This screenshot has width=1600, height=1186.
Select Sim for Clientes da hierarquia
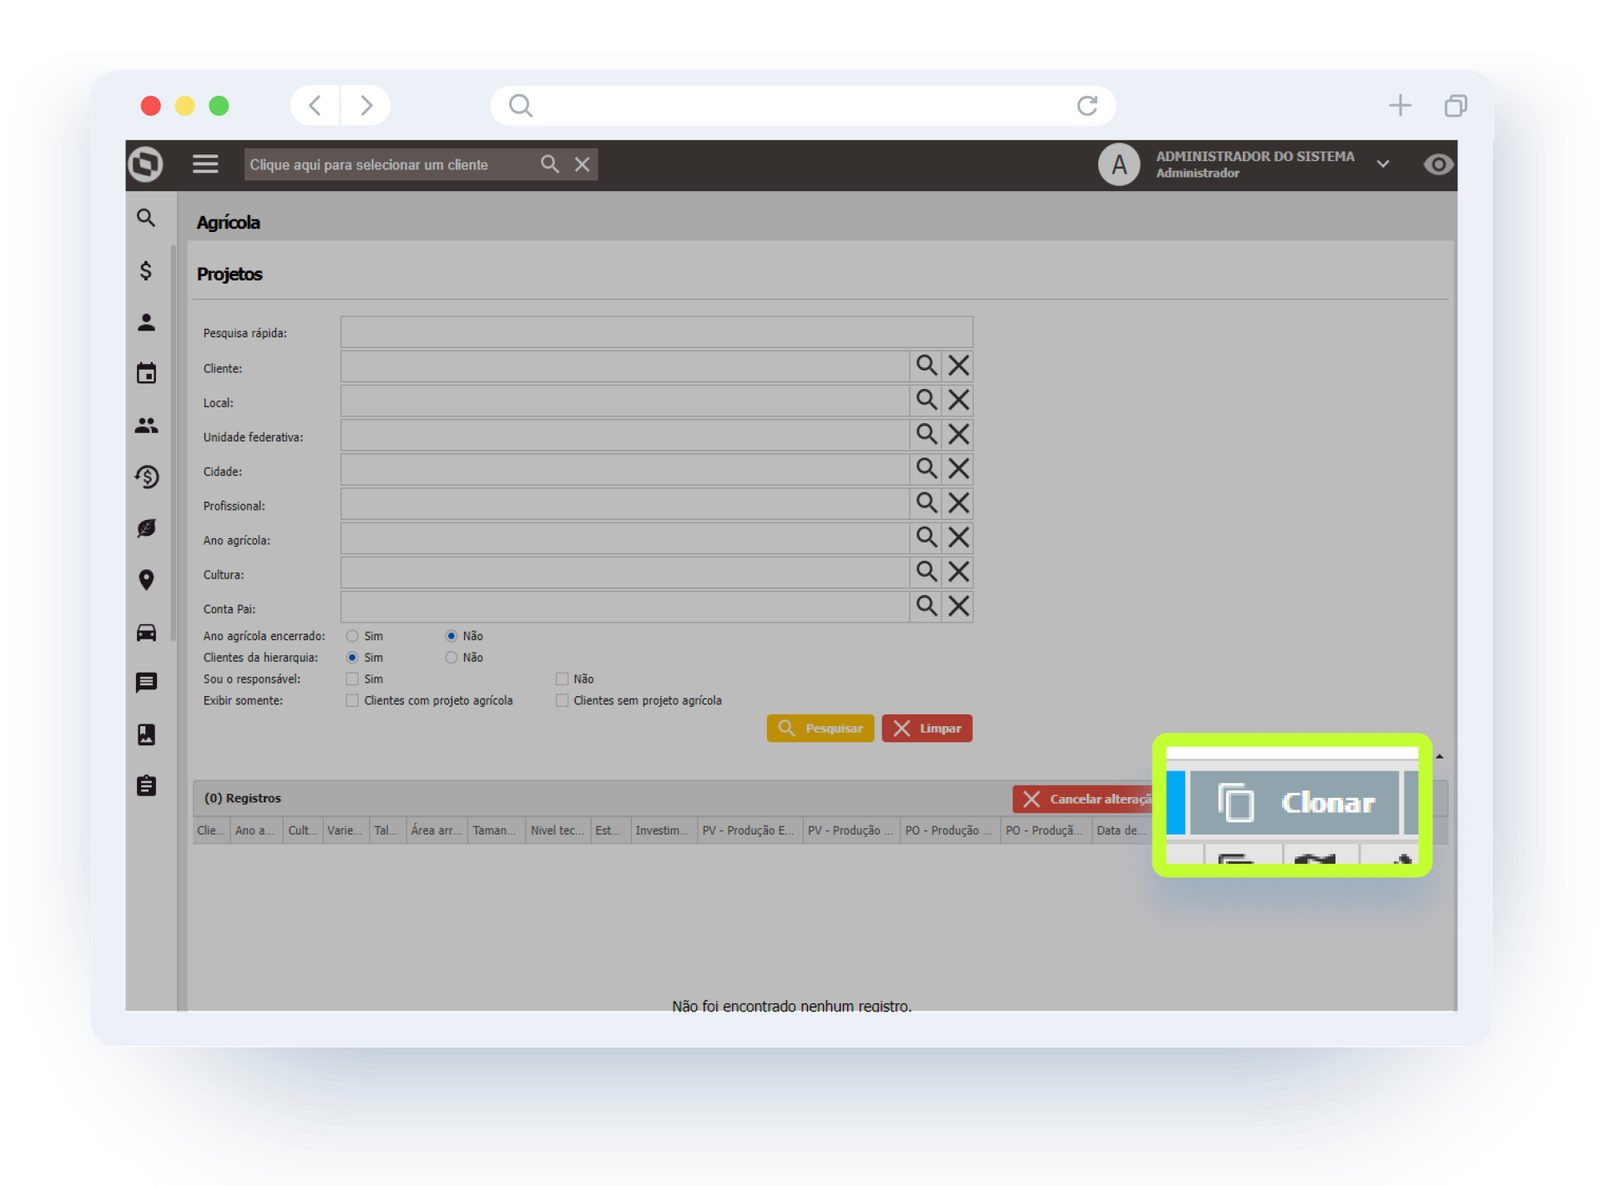point(352,658)
